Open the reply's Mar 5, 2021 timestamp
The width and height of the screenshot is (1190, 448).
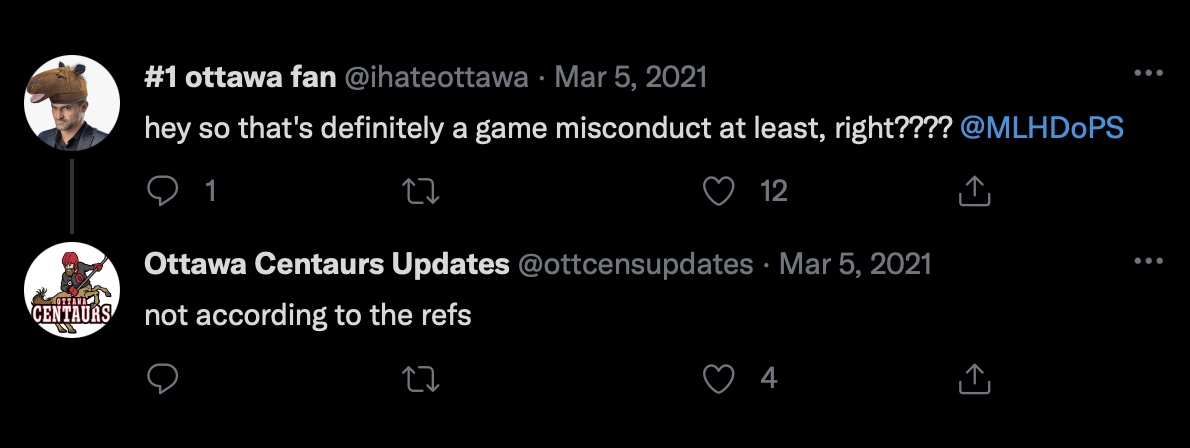[x=855, y=264]
